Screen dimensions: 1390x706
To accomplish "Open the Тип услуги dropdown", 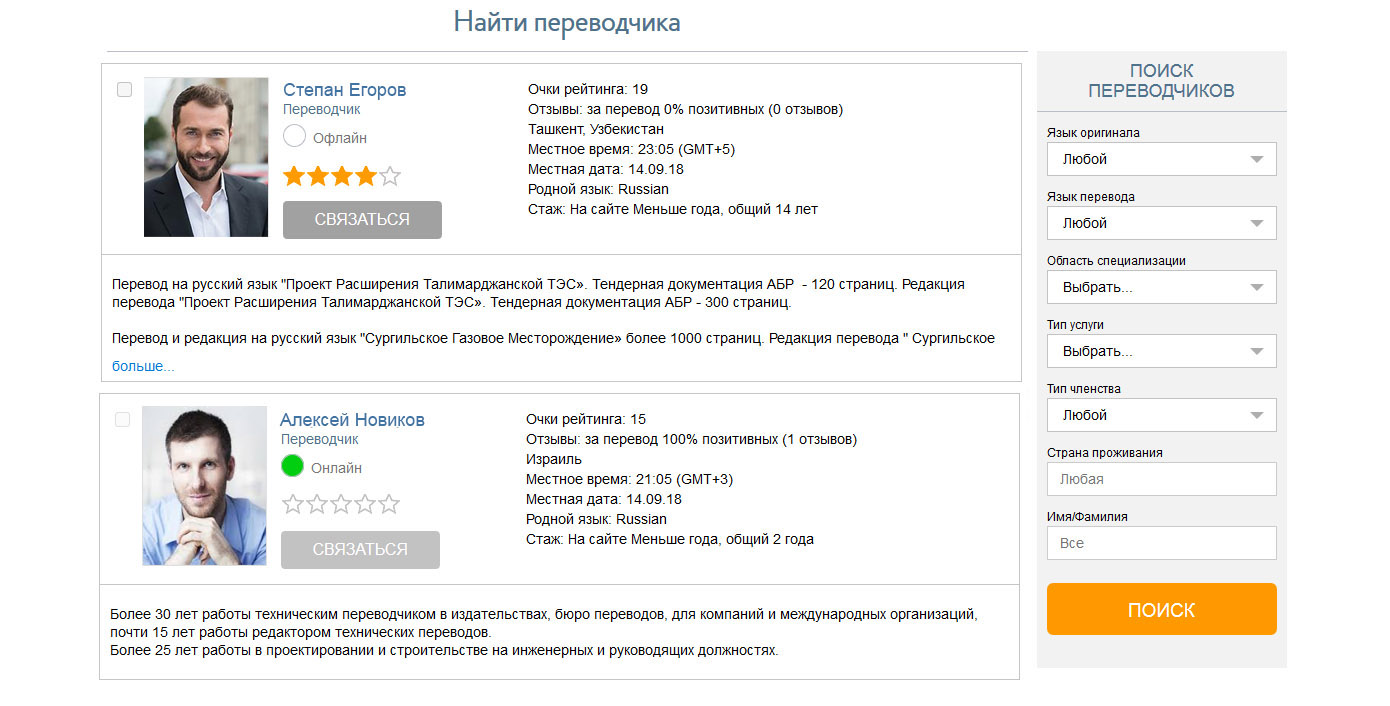I will point(1161,350).
